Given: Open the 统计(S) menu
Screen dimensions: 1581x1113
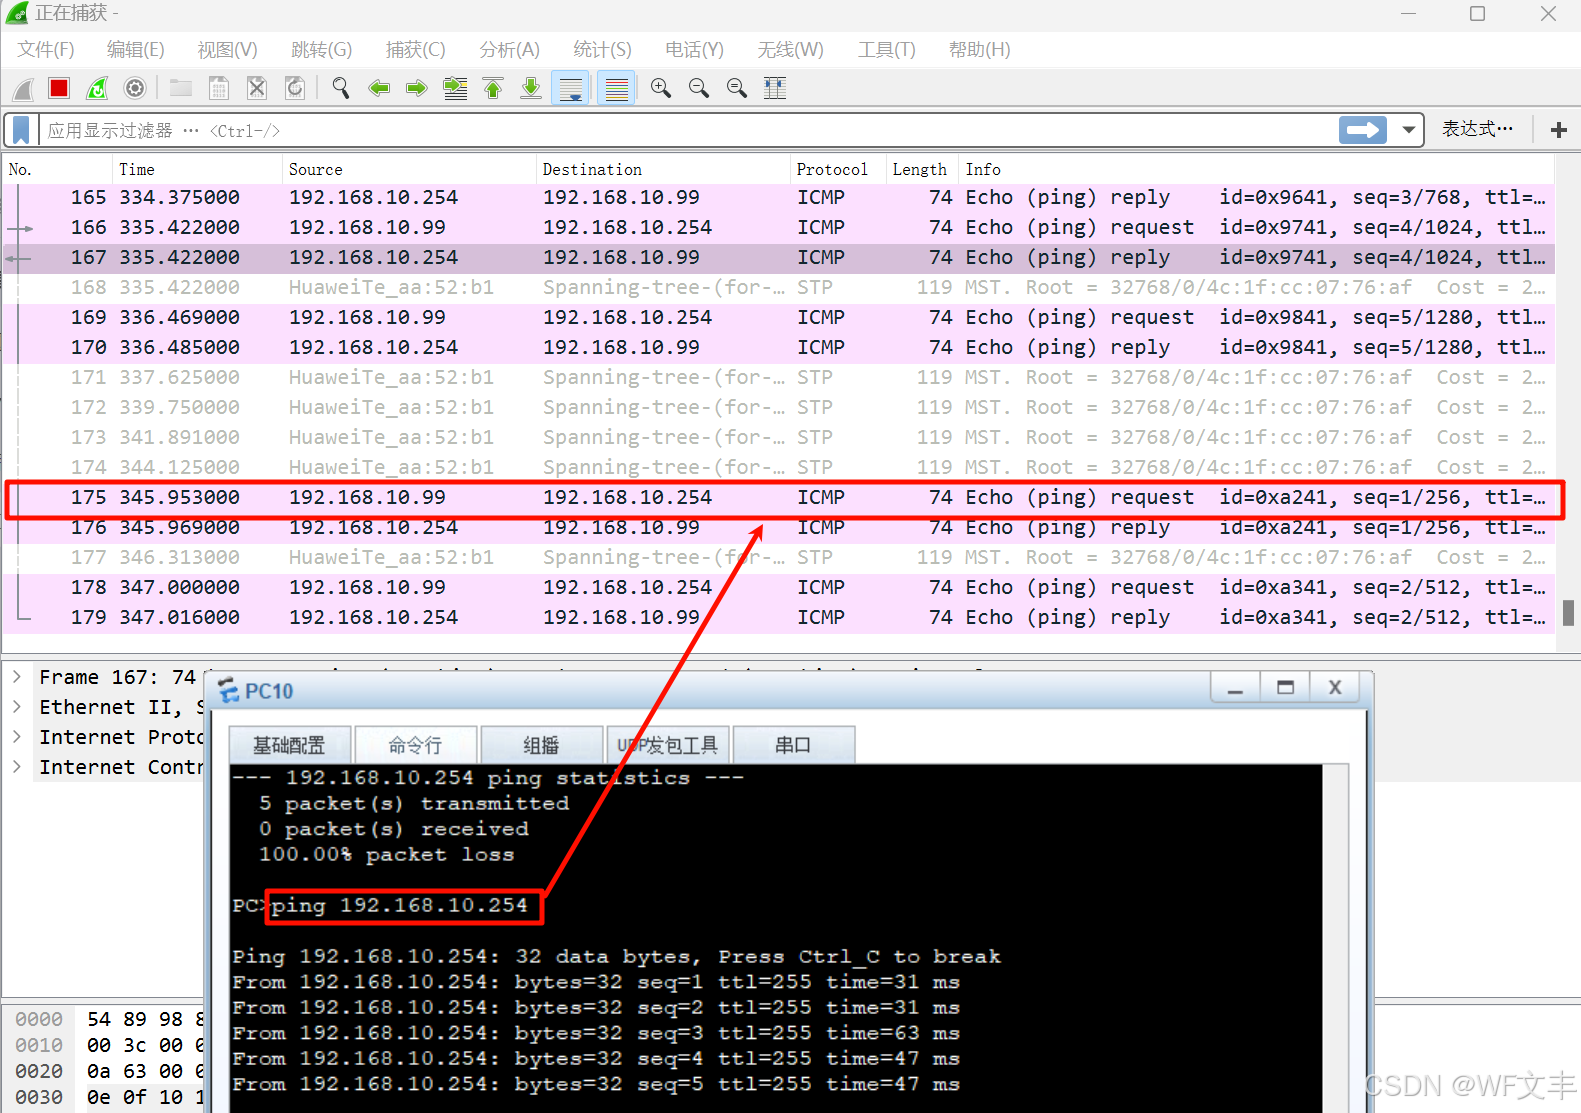Looking at the screenshot, I should pyautogui.click(x=602, y=50).
